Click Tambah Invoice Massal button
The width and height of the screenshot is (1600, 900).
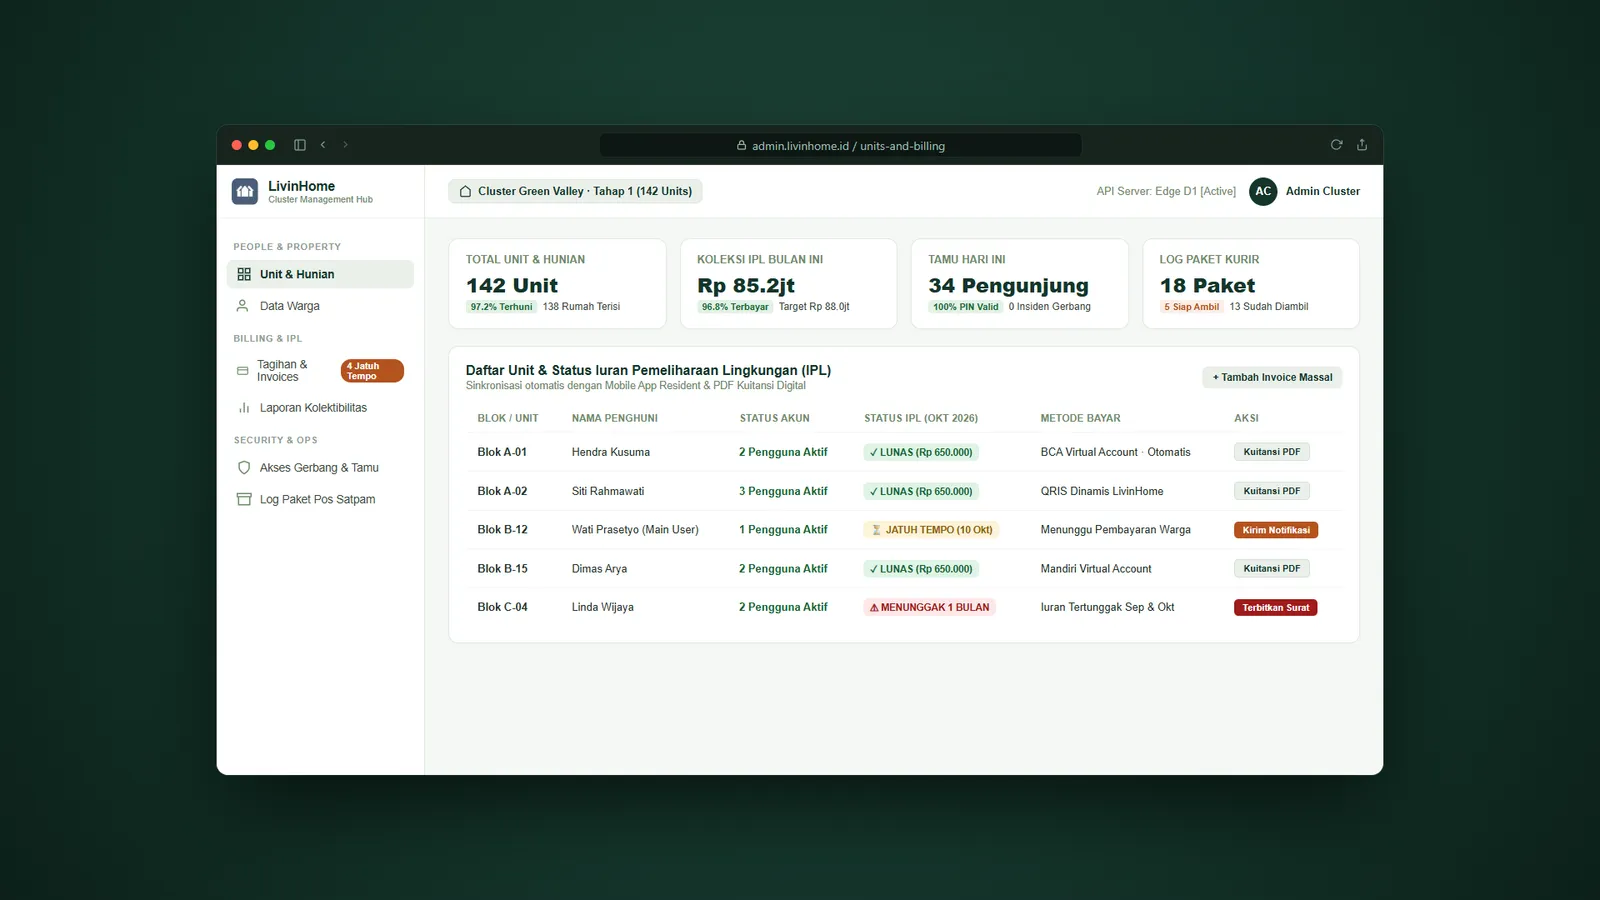pos(1272,377)
